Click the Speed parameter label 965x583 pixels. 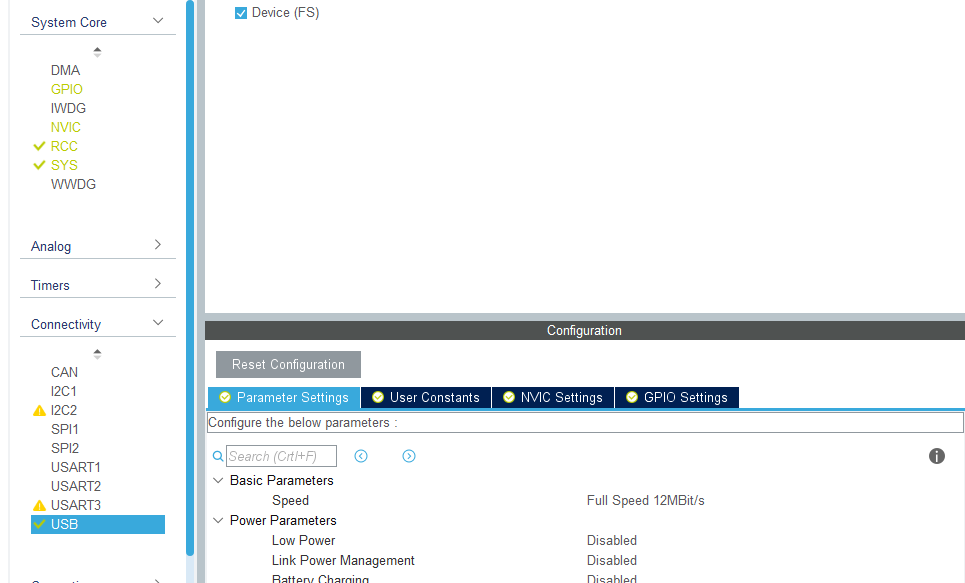[x=290, y=501]
